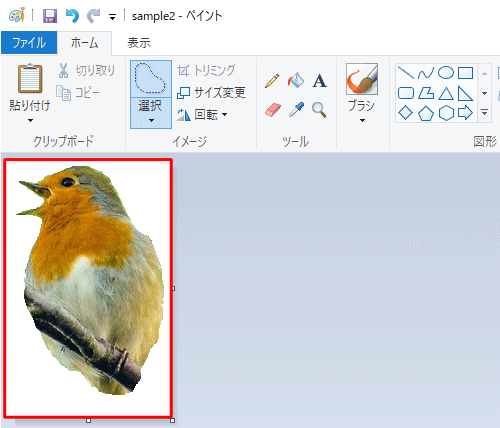The height and width of the screenshot is (428, 500).
Task: Switch to the 表示 tab
Action: 139,43
